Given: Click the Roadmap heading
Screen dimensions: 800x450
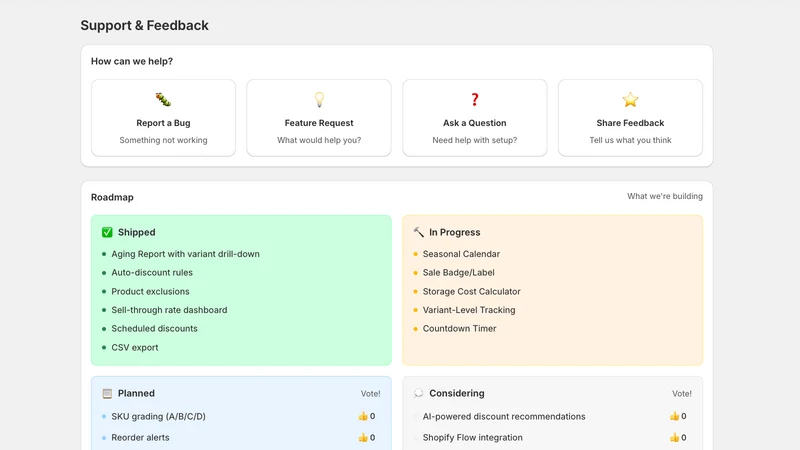Looking at the screenshot, I should click(112, 197).
